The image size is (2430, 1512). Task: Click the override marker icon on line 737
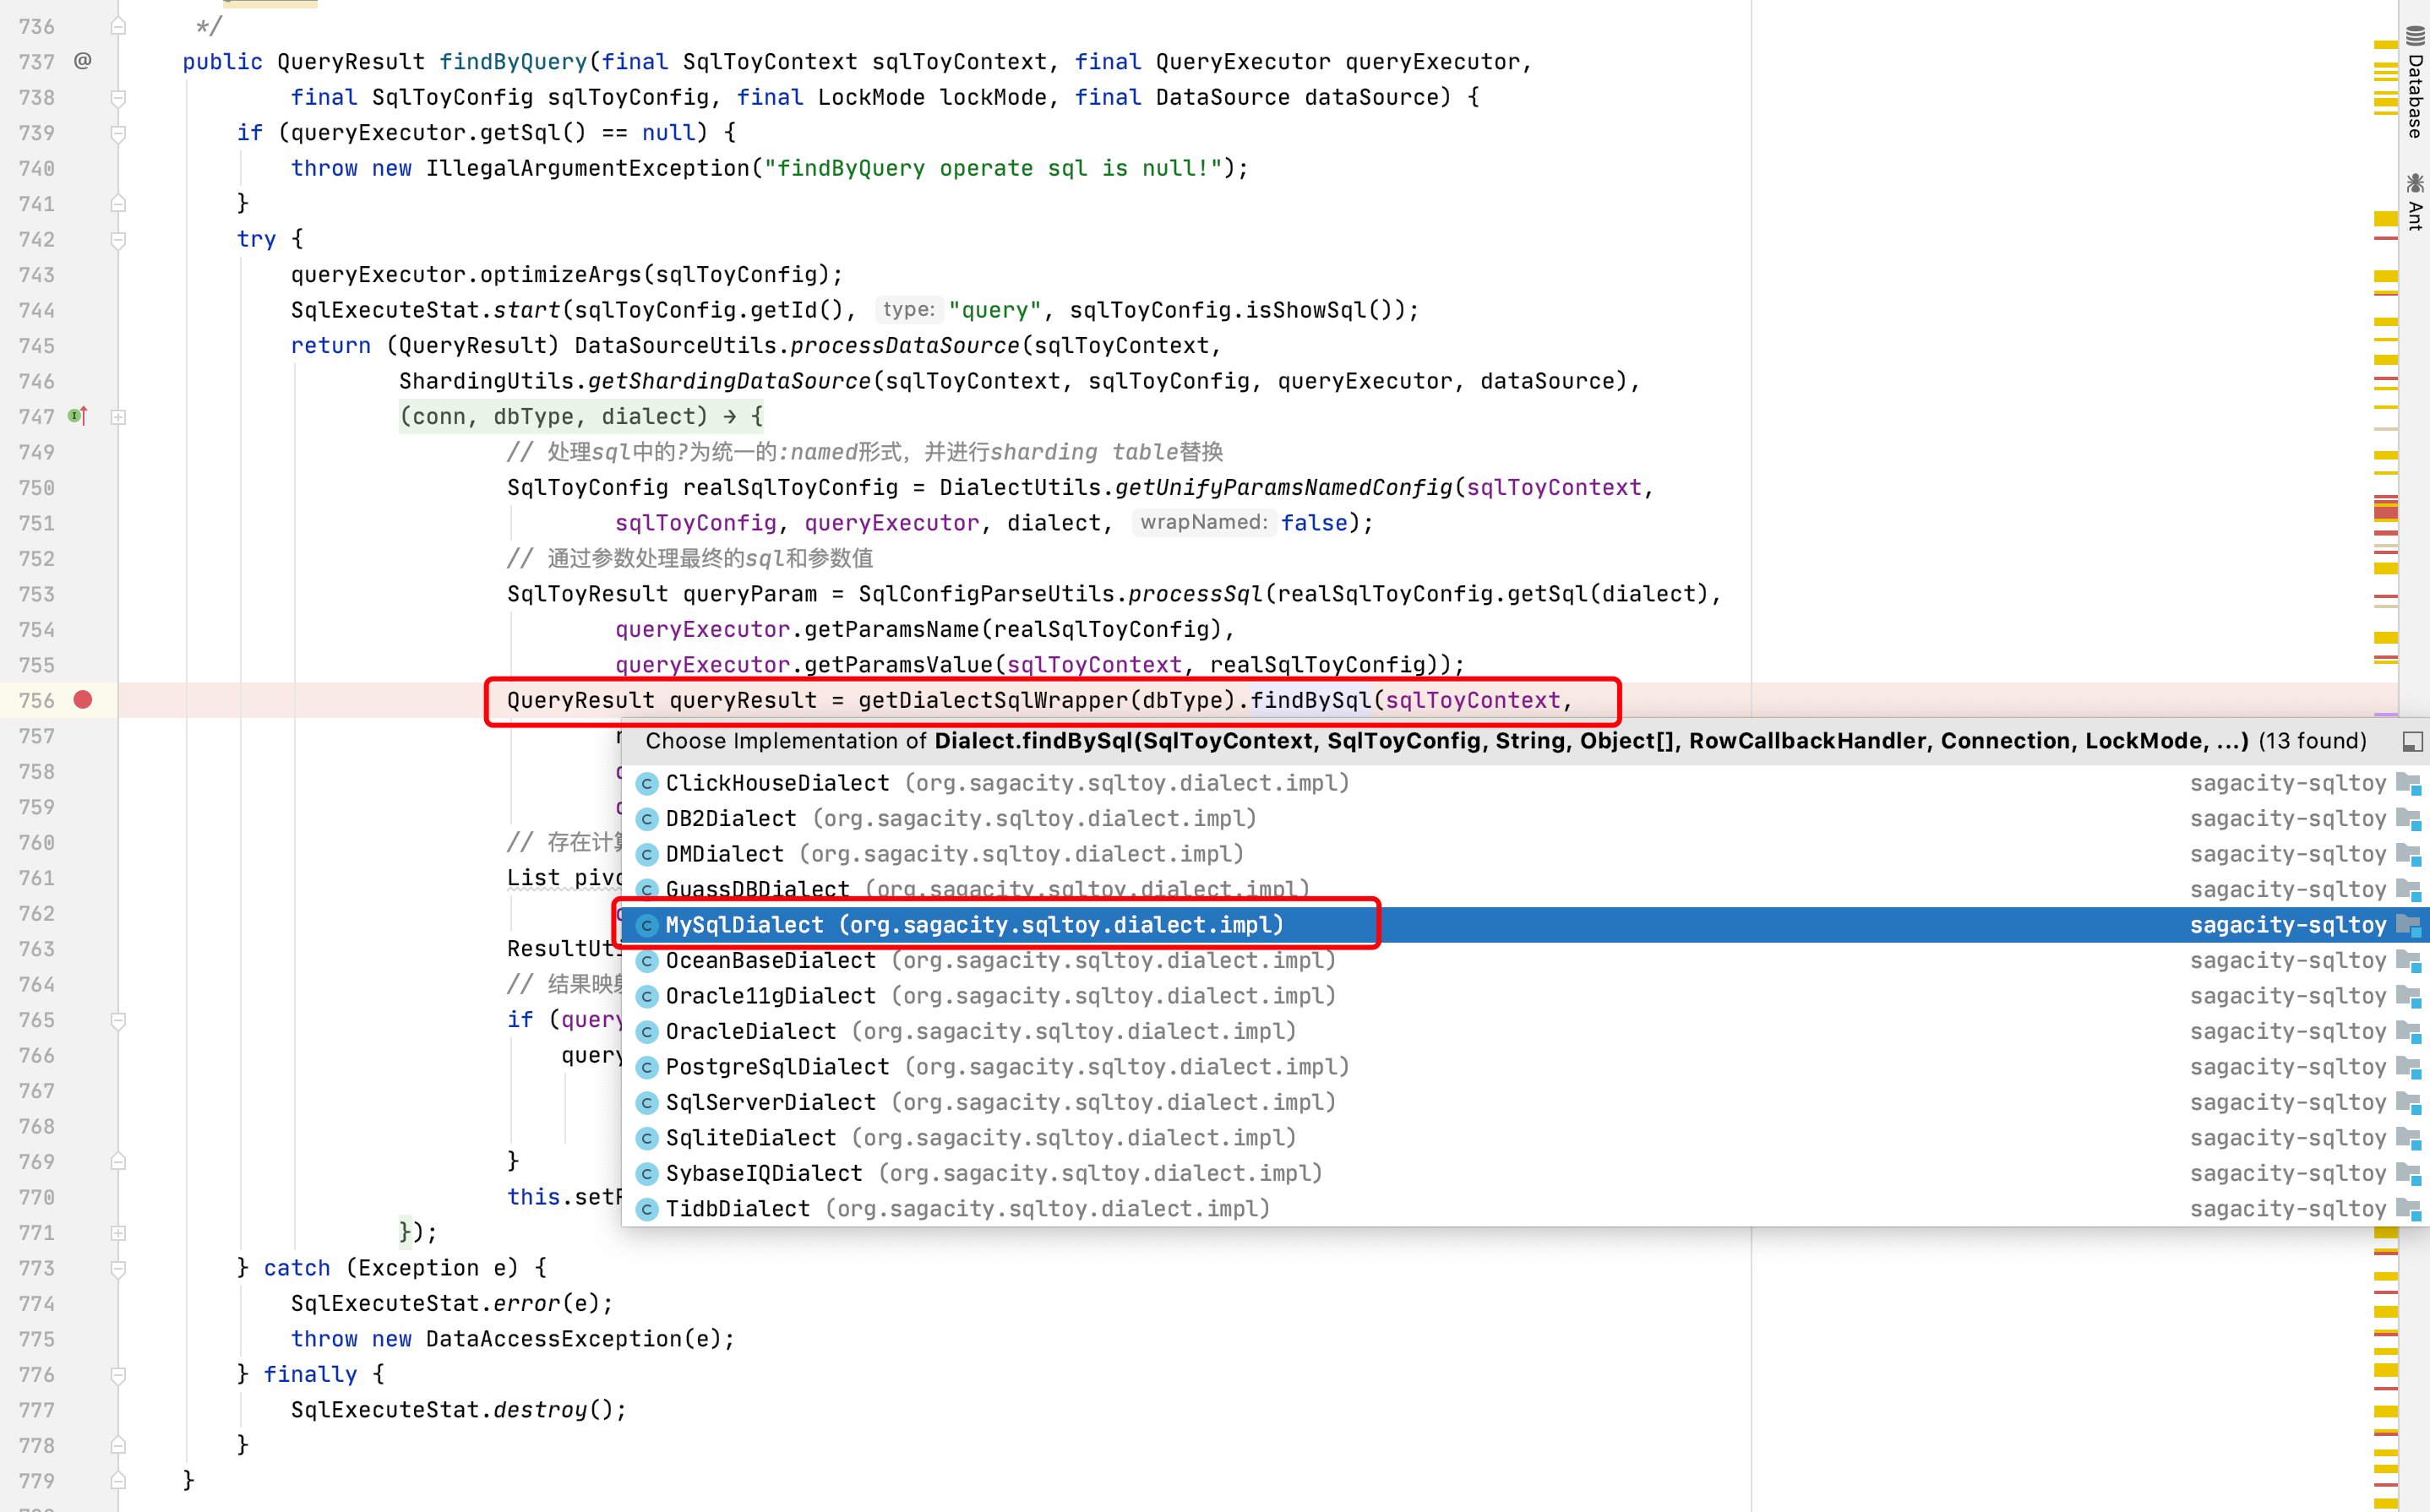83,61
